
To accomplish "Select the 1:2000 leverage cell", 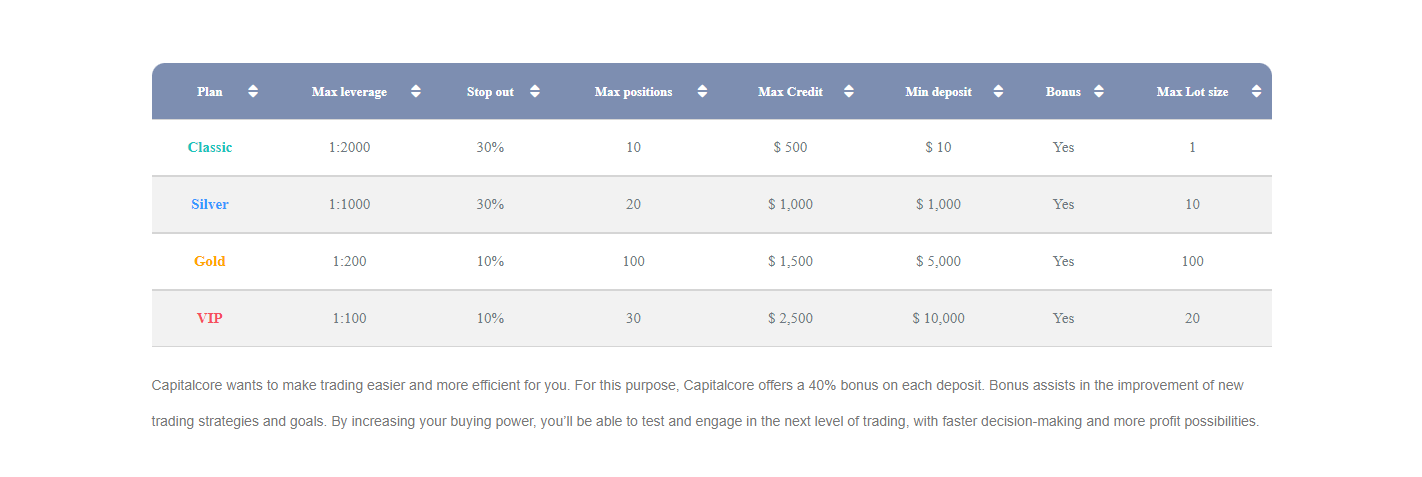I will (349, 147).
